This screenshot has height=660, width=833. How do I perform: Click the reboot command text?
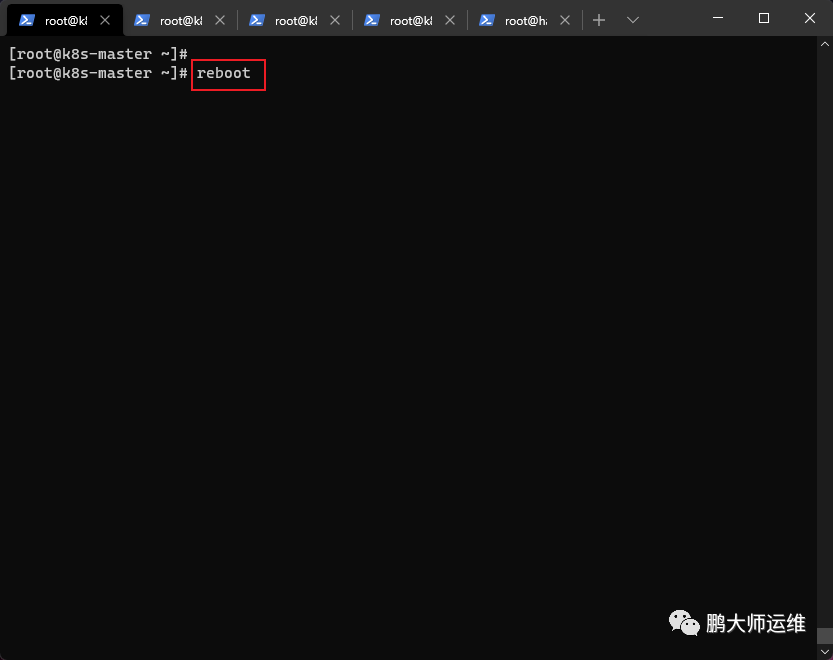(x=224, y=73)
